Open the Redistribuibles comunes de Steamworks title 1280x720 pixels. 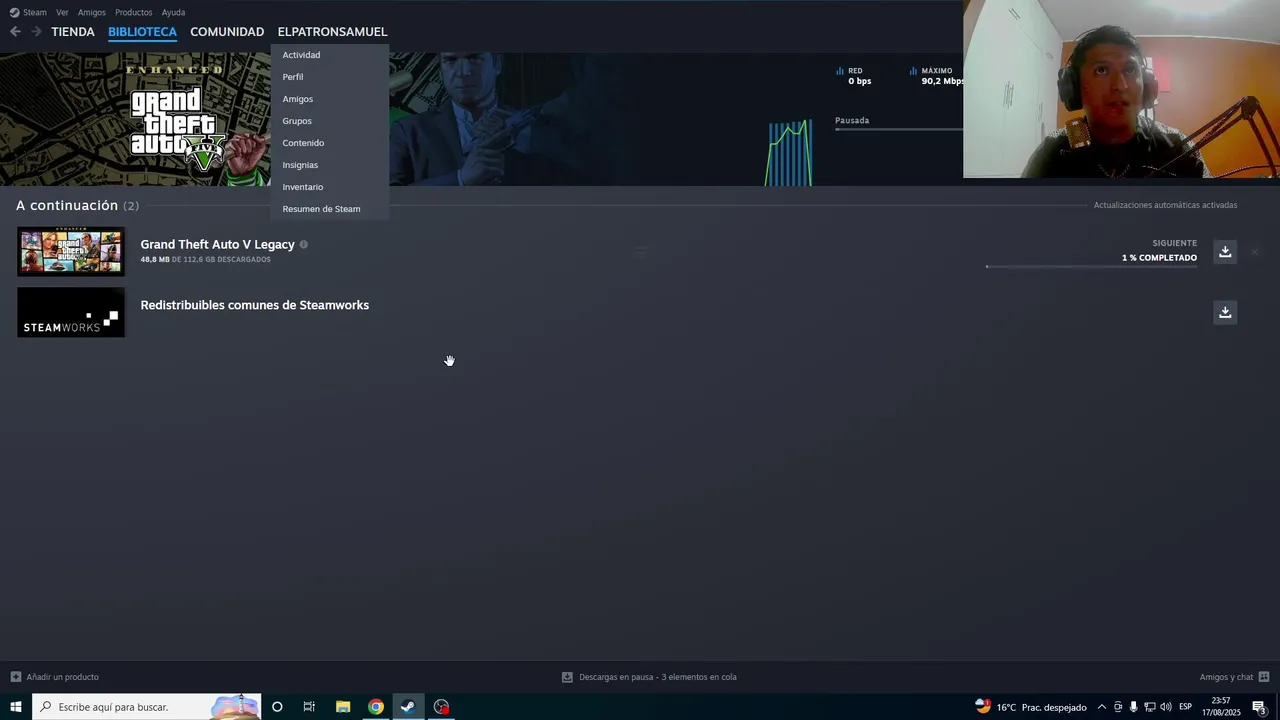[254, 305]
